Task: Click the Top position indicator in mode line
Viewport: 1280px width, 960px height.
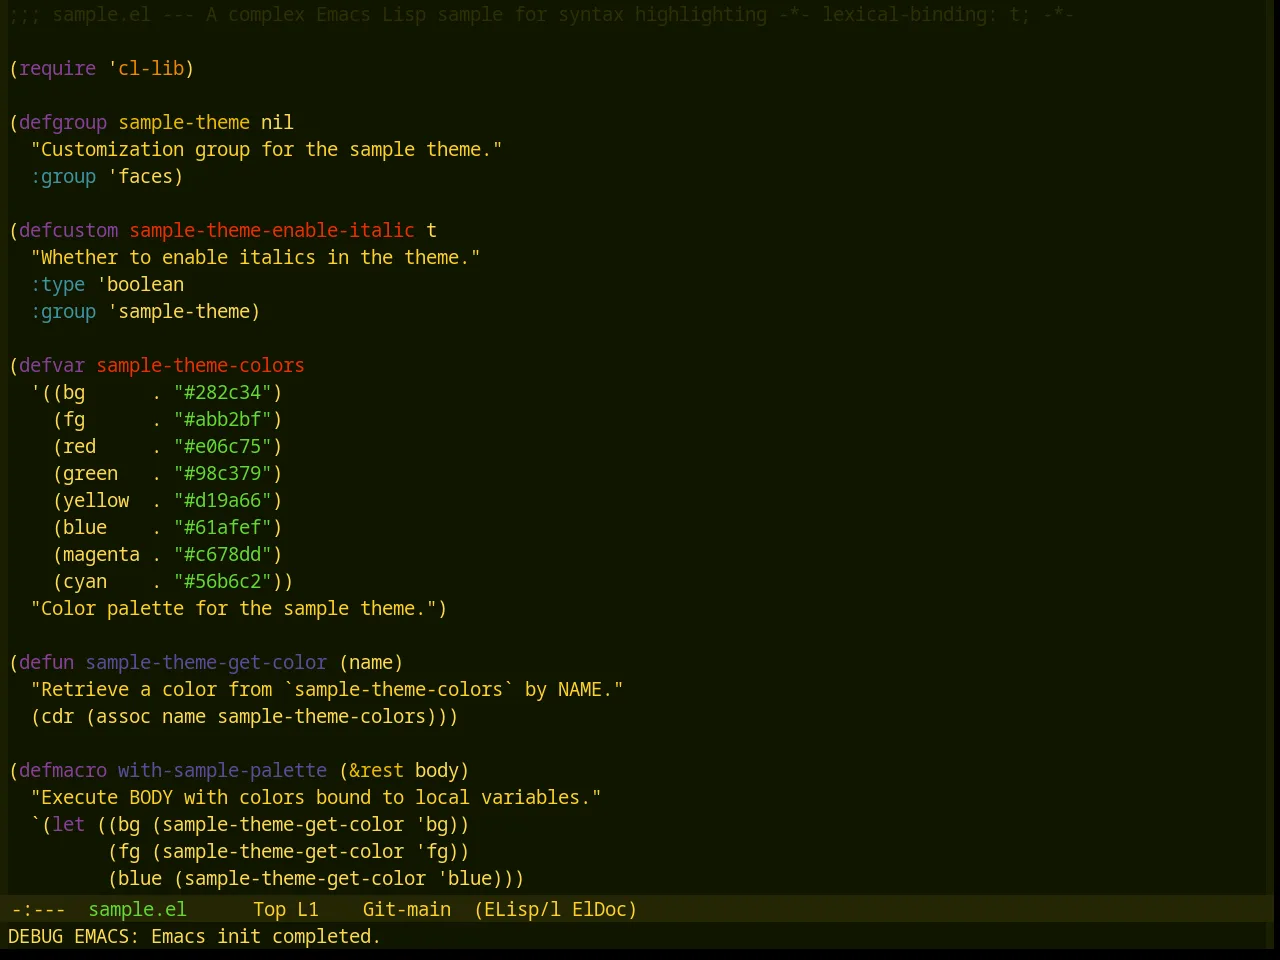Action: coord(269,909)
